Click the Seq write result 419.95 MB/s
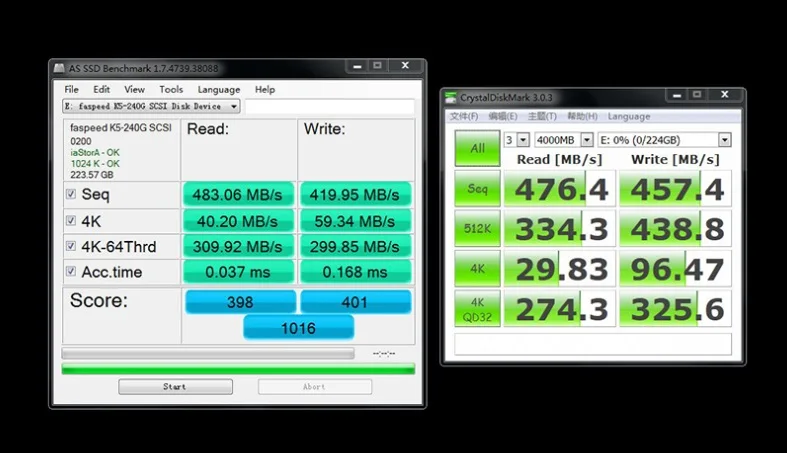 point(355,195)
